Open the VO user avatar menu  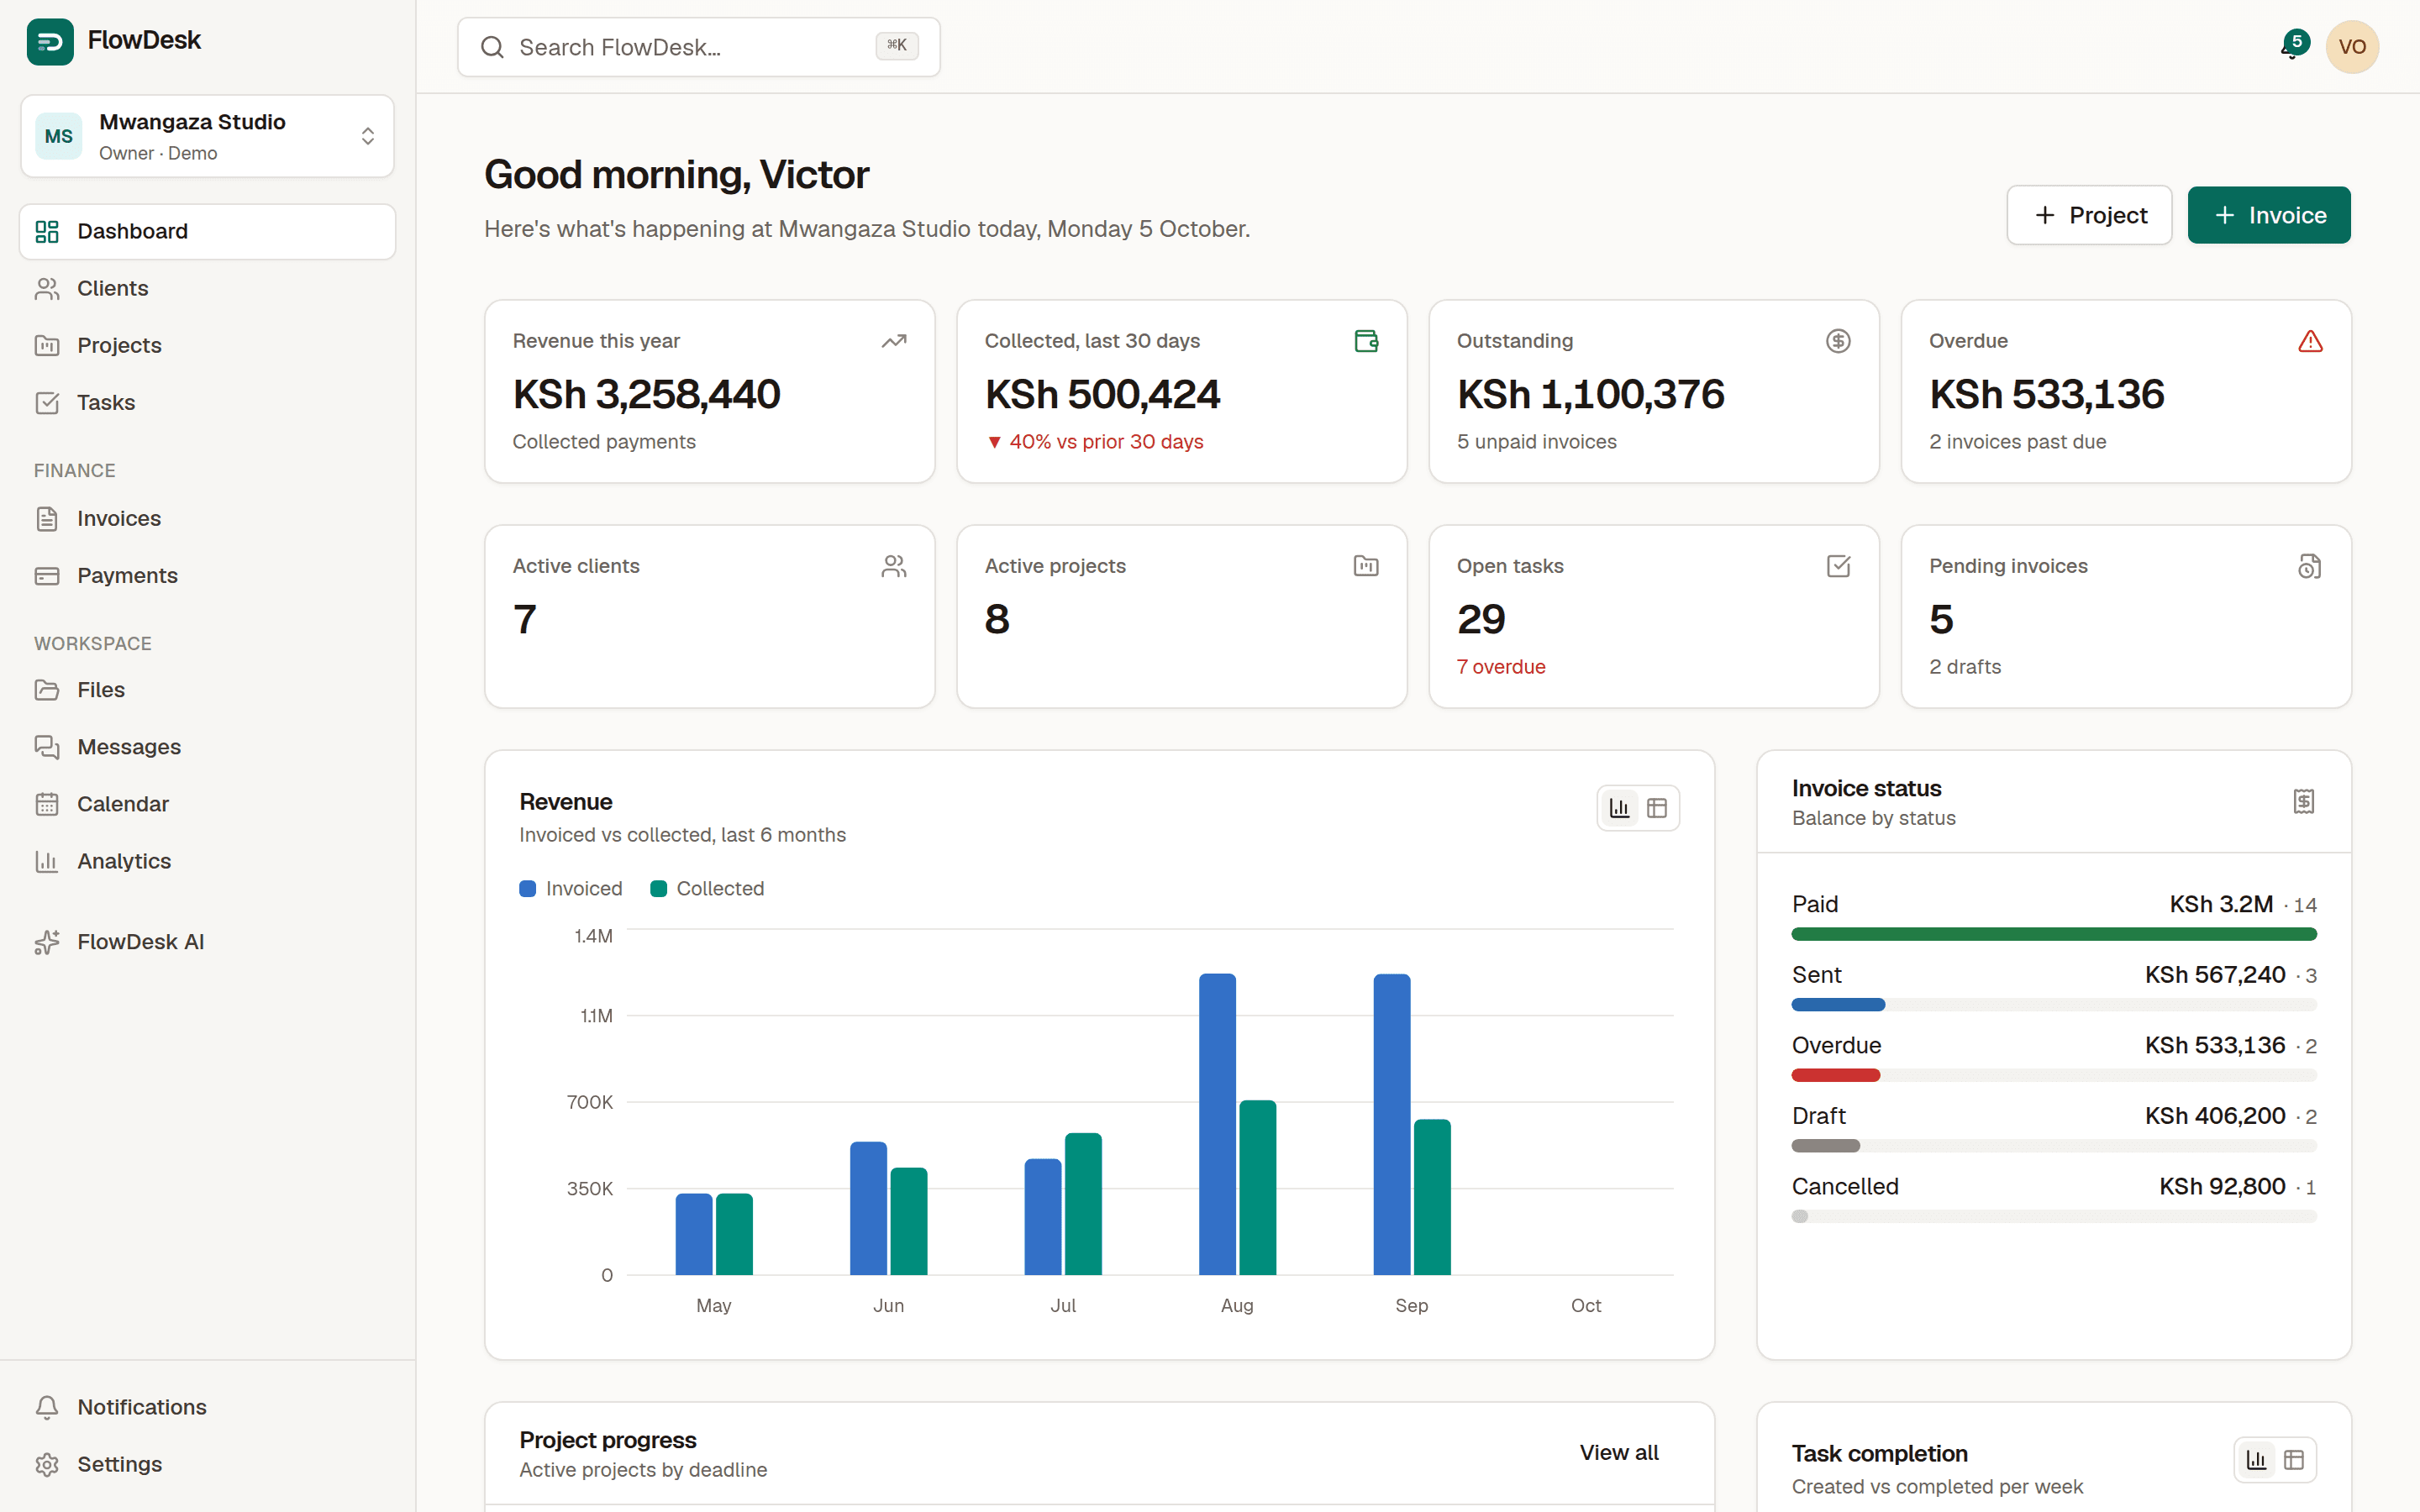pyautogui.click(x=2351, y=47)
